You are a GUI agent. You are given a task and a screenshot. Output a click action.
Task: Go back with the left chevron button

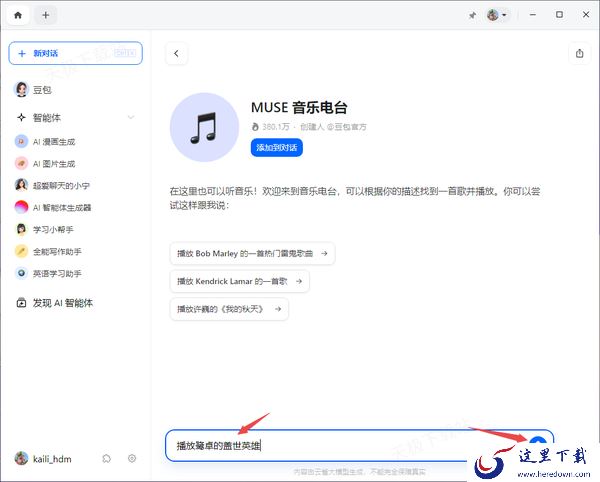pyautogui.click(x=176, y=54)
